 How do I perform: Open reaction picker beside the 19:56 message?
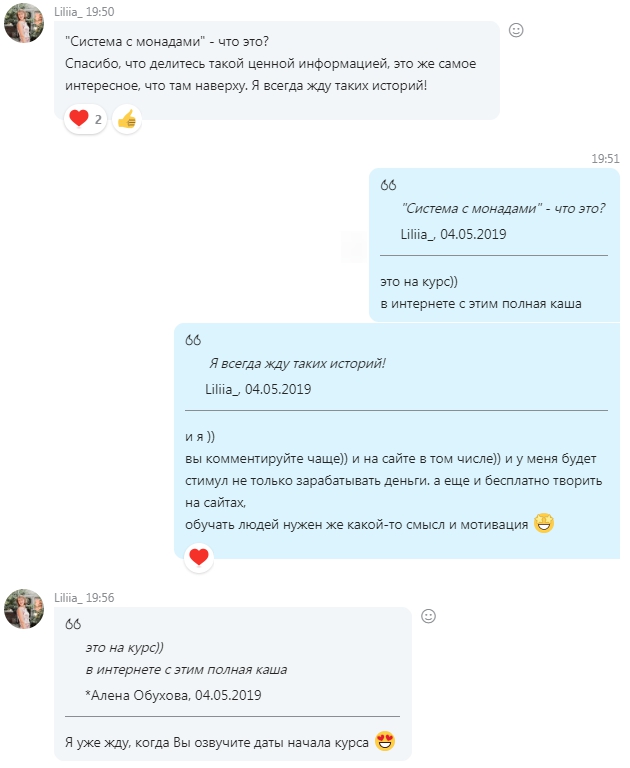pos(428,616)
